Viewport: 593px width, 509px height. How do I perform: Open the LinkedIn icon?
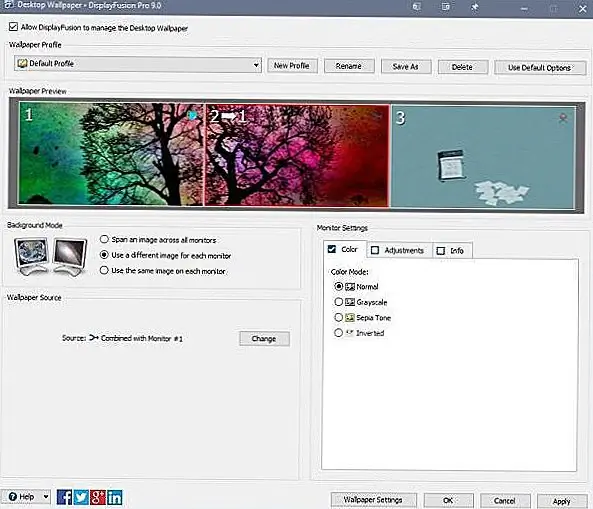pos(115,497)
